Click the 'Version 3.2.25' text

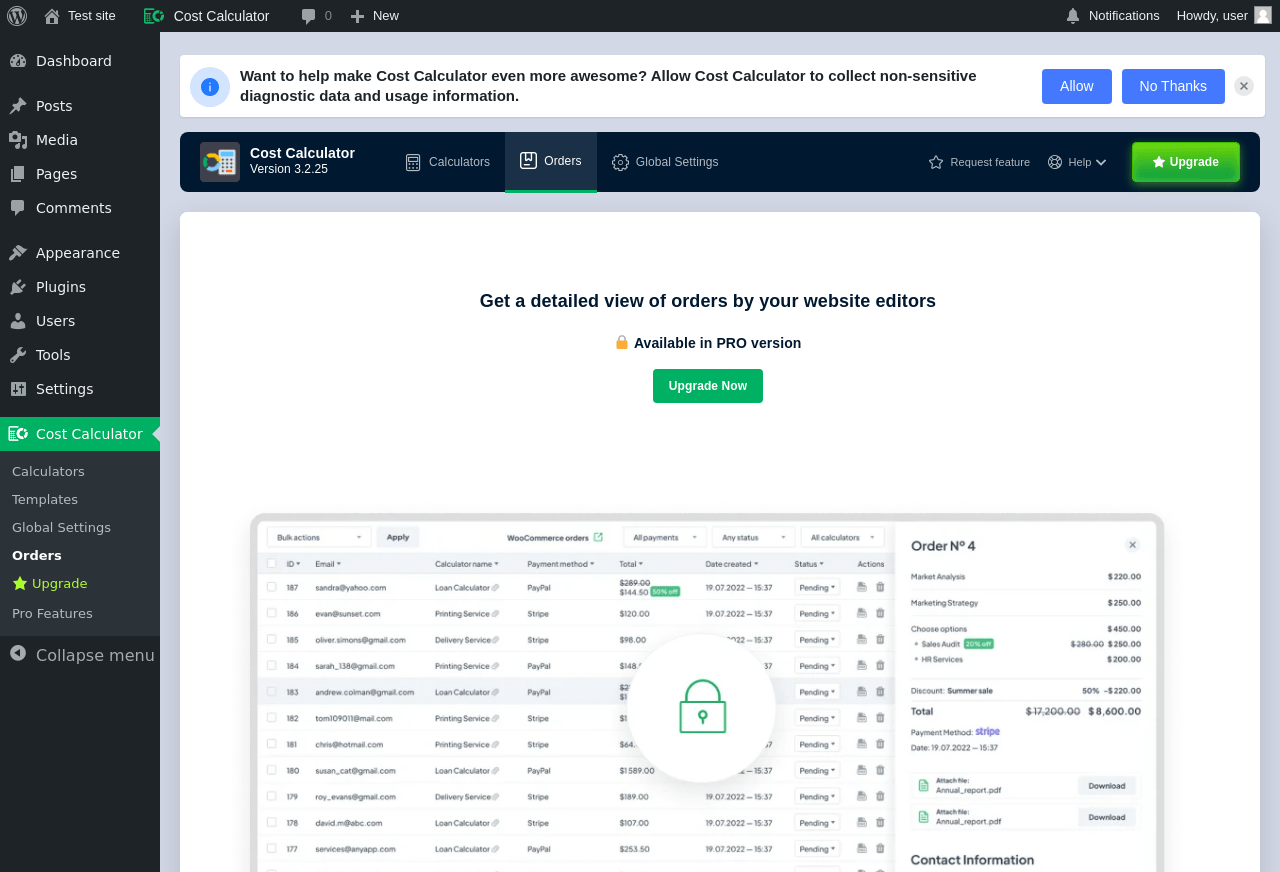(289, 169)
